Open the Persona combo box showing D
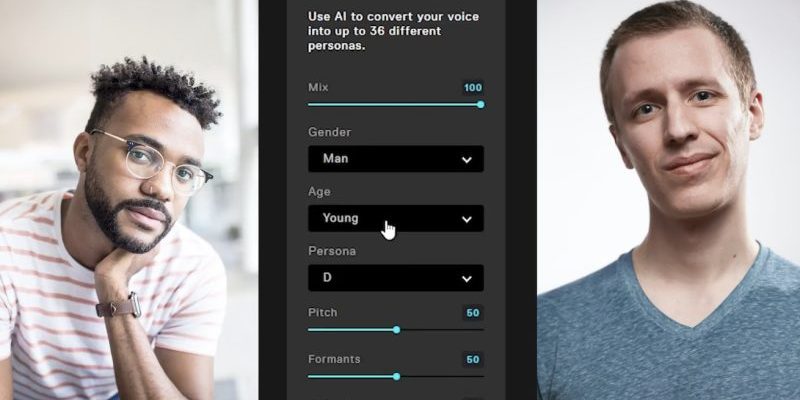800x400 pixels. (x=396, y=278)
